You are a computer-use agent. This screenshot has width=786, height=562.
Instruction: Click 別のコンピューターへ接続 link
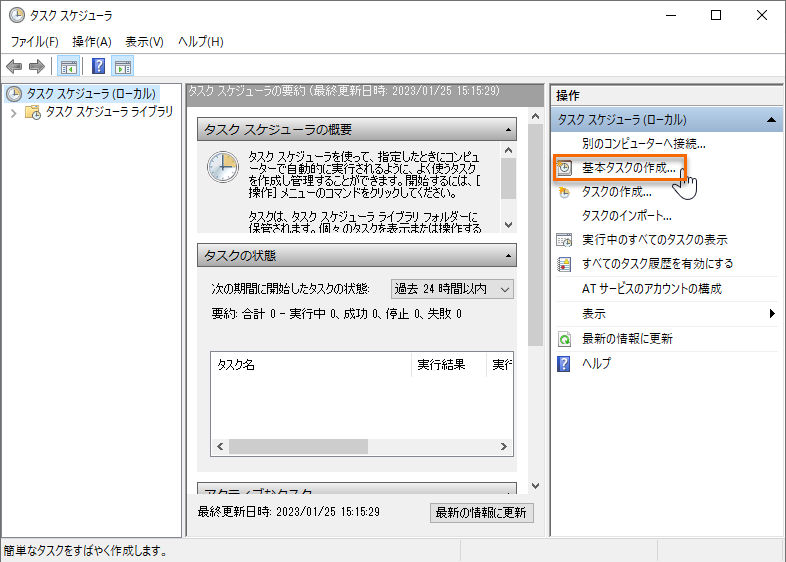643,144
